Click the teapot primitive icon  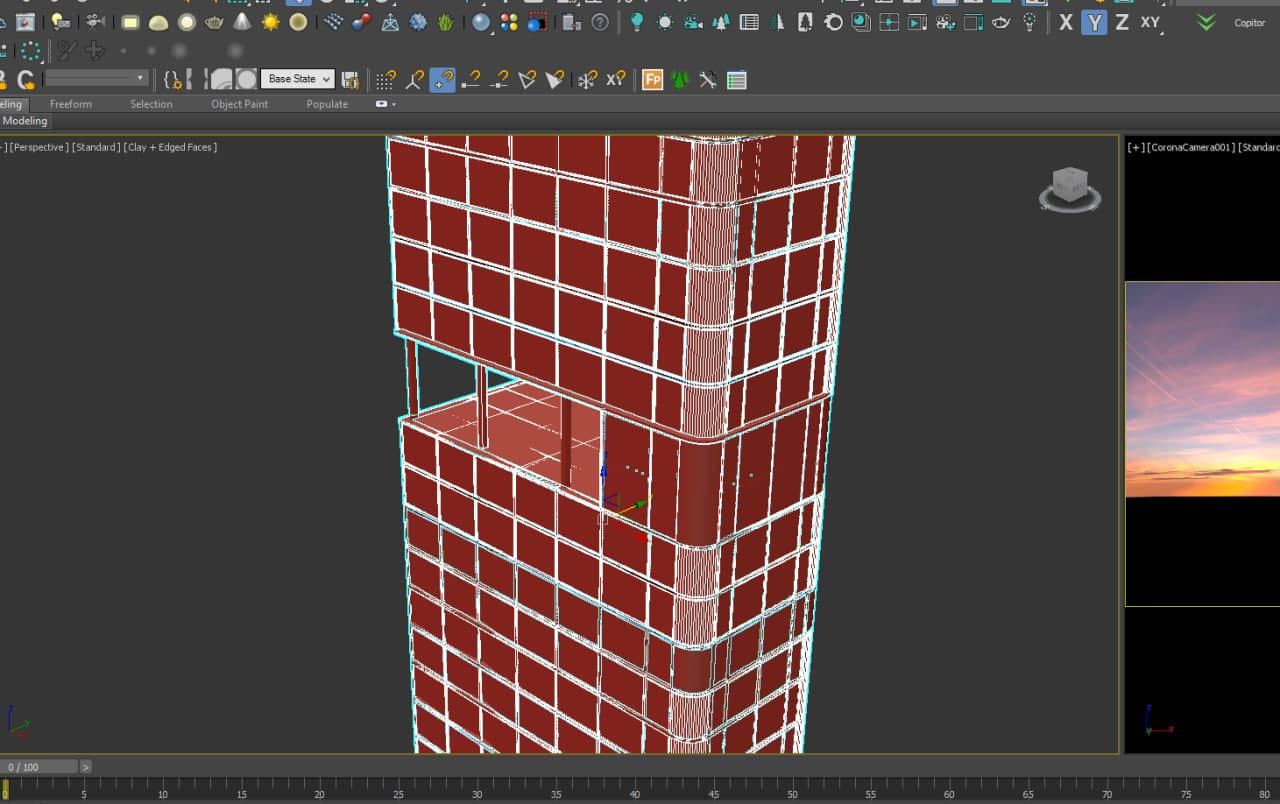(x=214, y=22)
